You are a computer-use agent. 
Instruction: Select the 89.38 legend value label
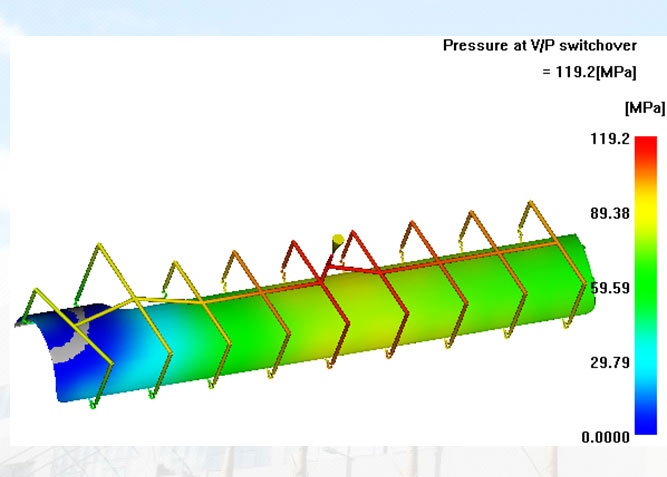(x=609, y=214)
